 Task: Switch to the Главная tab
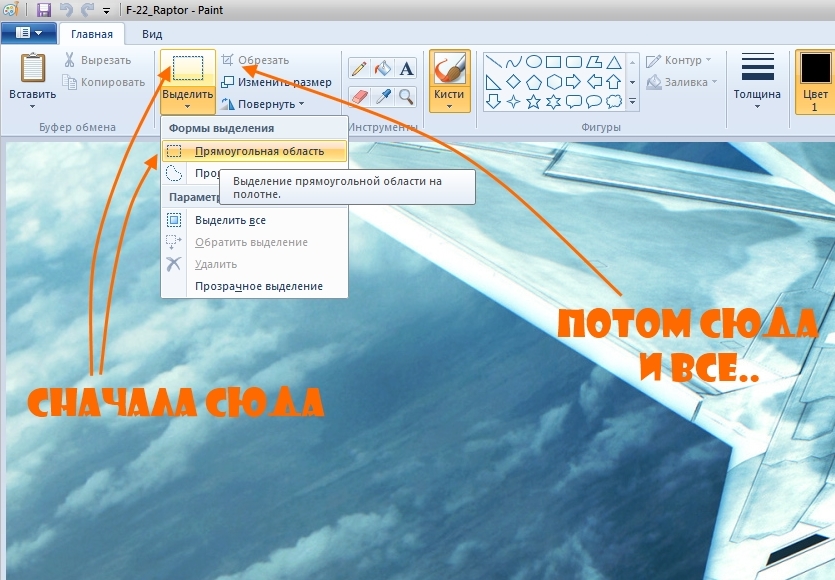92,34
